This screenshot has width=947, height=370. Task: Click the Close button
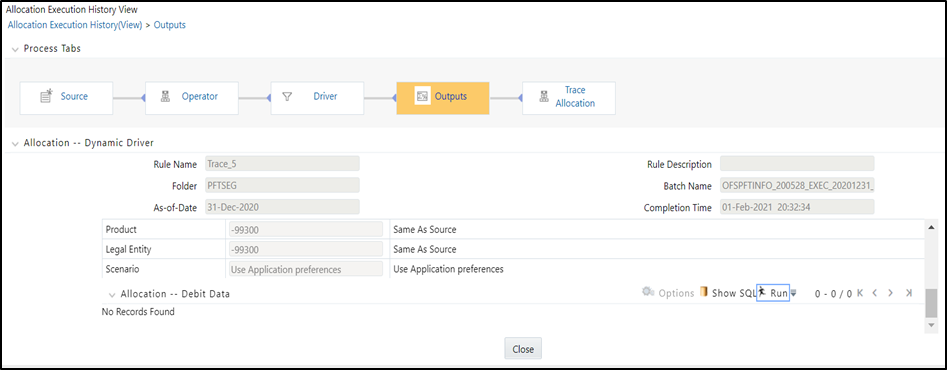point(523,349)
